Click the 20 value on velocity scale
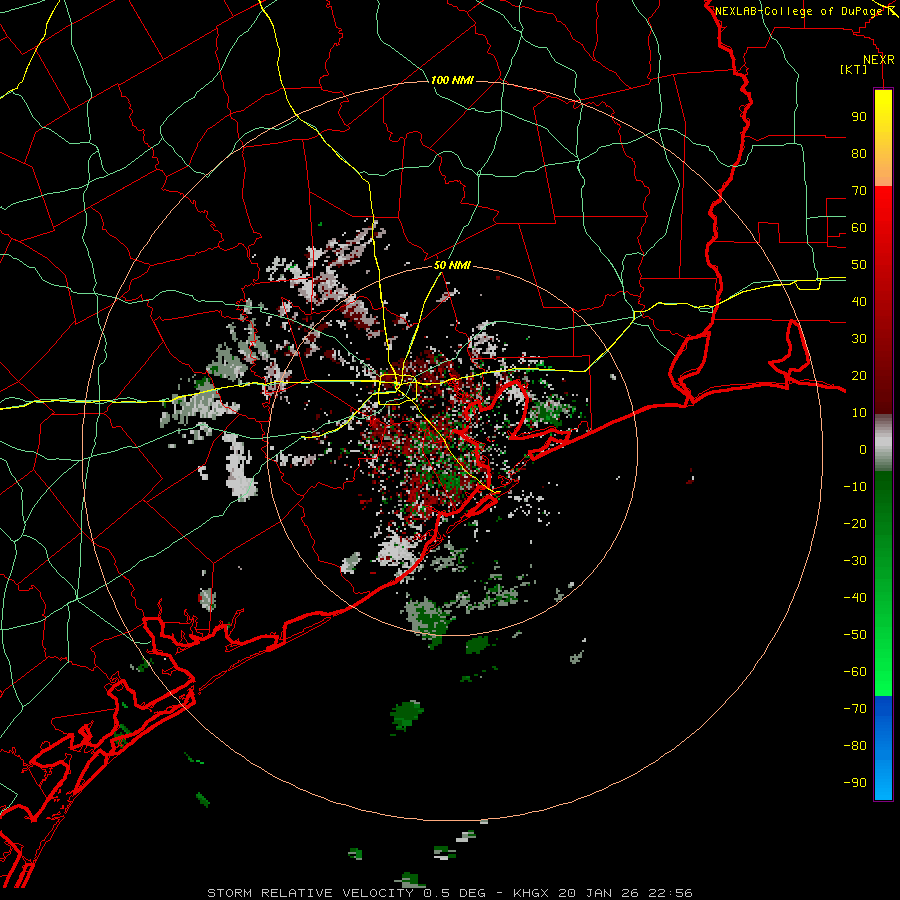The width and height of the screenshot is (900, 900). [859, 375]
